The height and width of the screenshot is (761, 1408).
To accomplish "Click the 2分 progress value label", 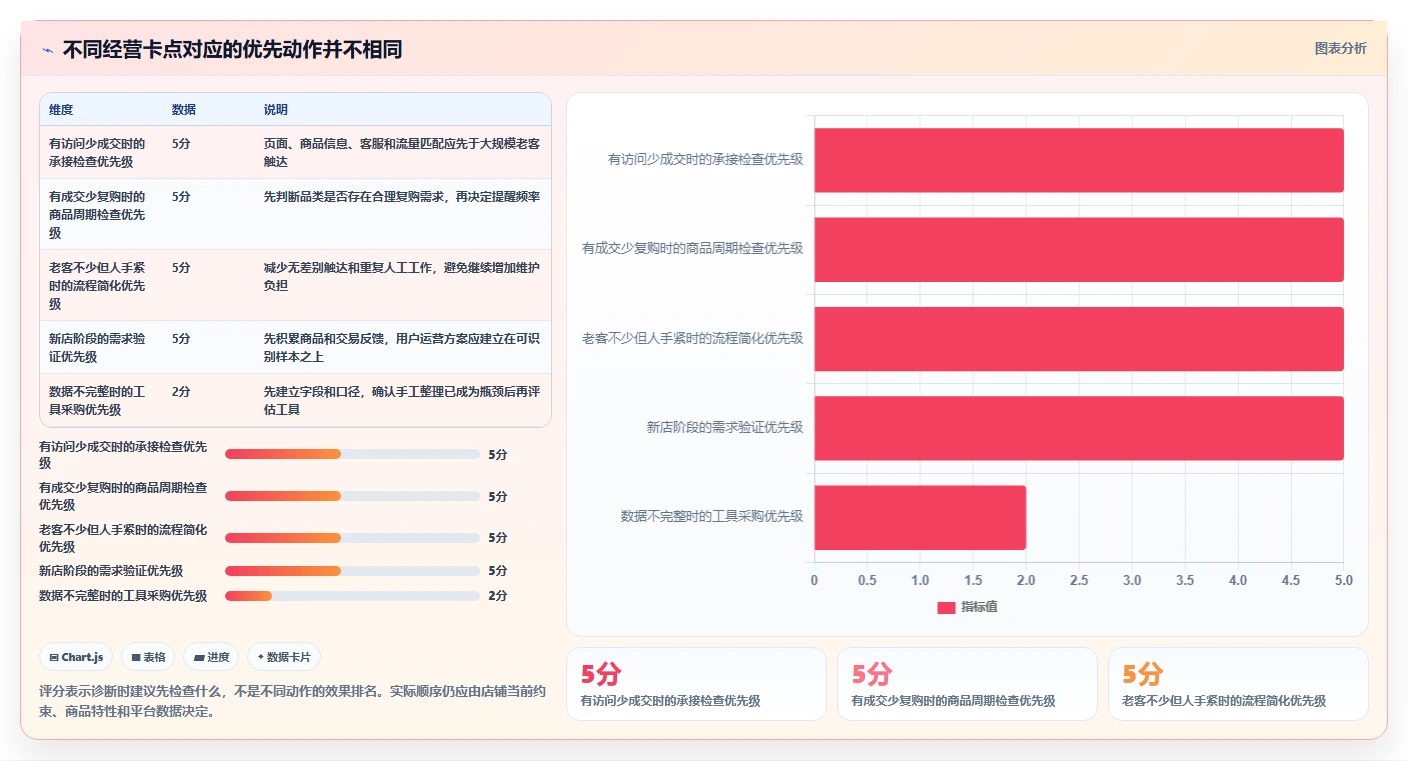I will [x=498, y=596].
